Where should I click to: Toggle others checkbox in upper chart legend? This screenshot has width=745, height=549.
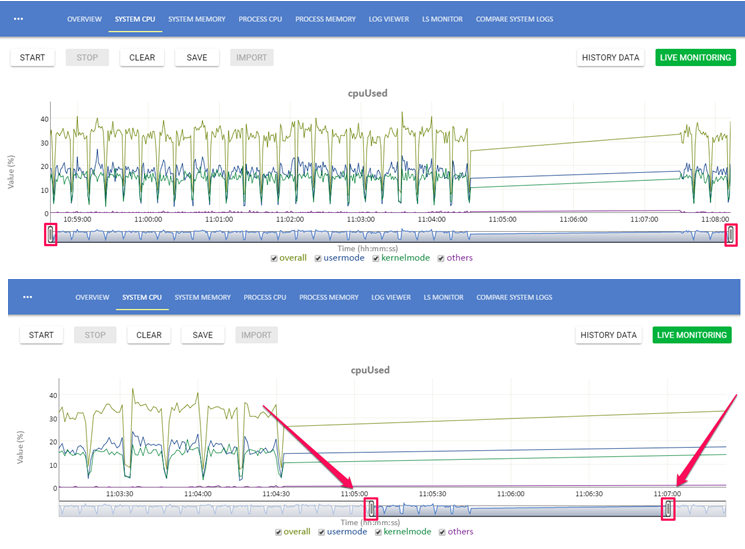click(441, 259)
